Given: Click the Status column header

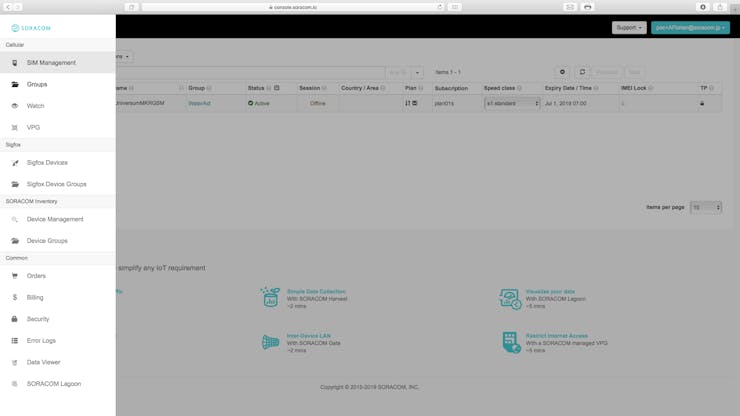Looking at the screenshot, I should point(256,88).
